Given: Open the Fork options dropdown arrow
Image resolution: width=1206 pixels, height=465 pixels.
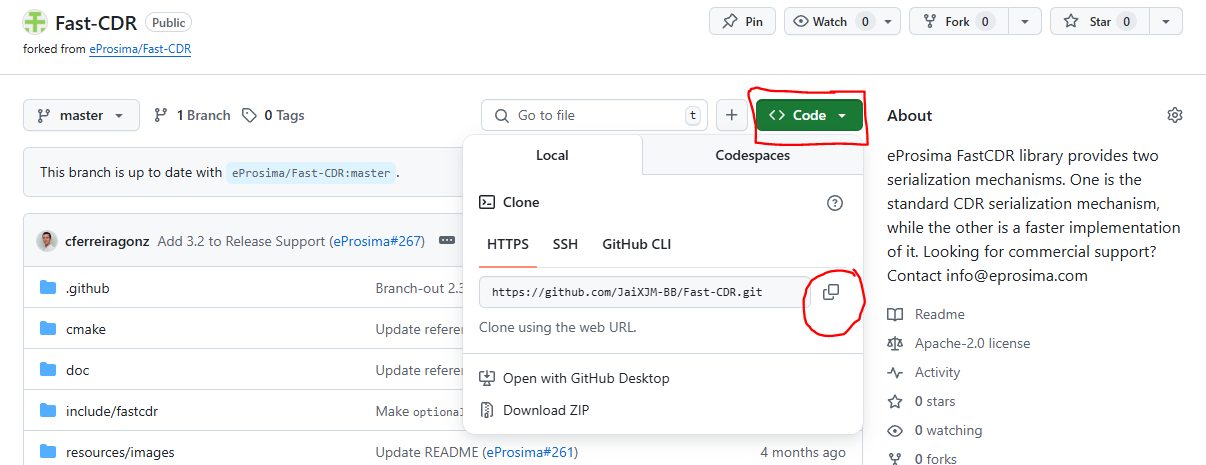Looking at the screenshot, I should click(x=1025, y=21).
